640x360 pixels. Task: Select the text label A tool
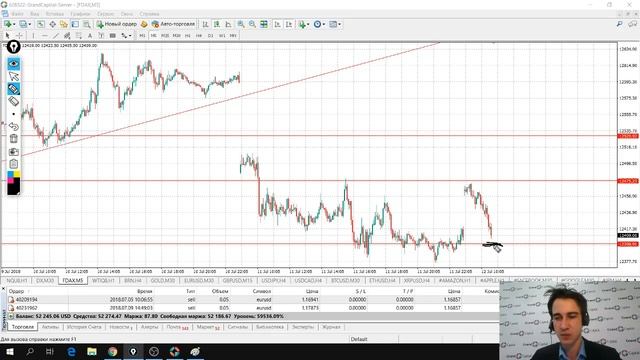90,36
